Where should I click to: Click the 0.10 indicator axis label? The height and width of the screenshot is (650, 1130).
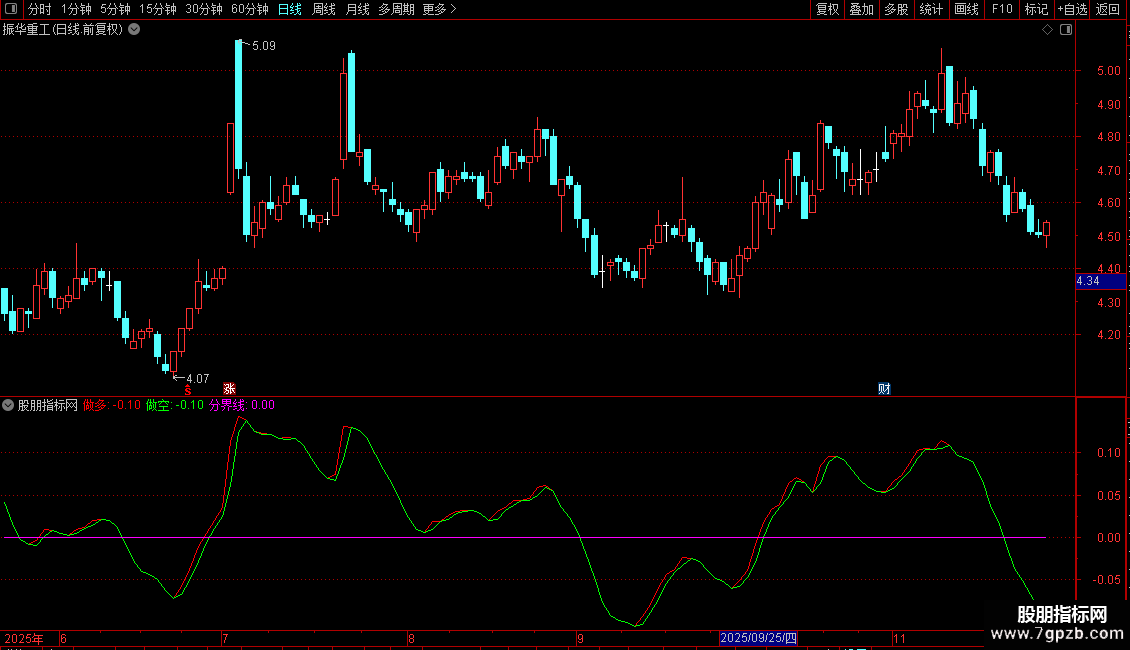tap(1108, 453)
